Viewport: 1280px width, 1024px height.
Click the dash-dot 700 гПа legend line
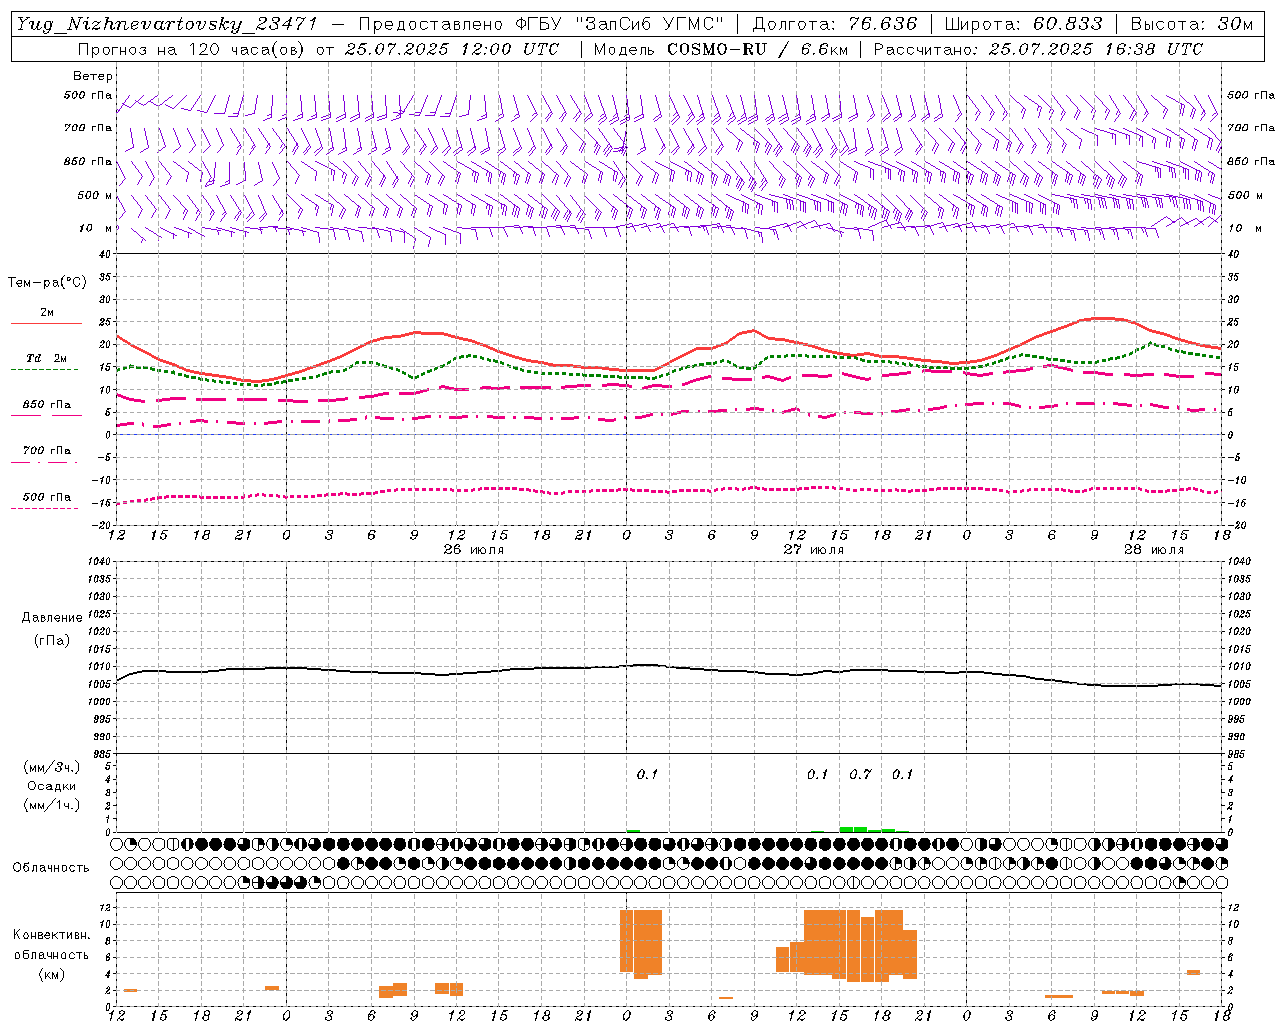click(45, 462)
